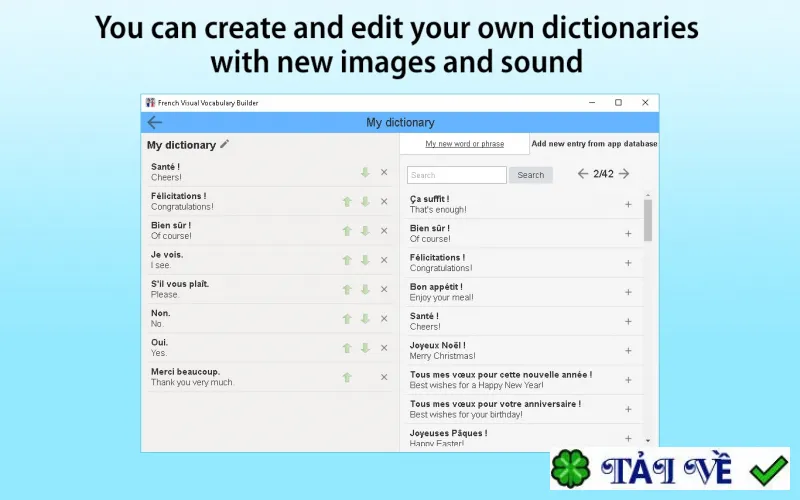Click the 2/42 page indicator
Viewport: 800px width, 500px height.
tap(603, 174)
